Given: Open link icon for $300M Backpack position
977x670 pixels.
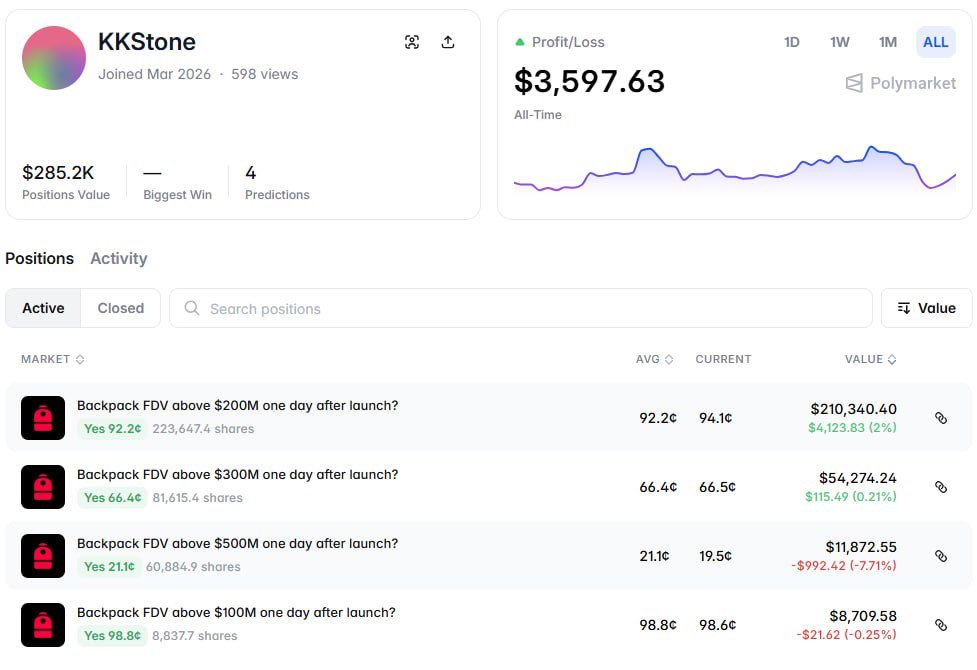Looking at the screenshot, I should [x=941, y=487].
